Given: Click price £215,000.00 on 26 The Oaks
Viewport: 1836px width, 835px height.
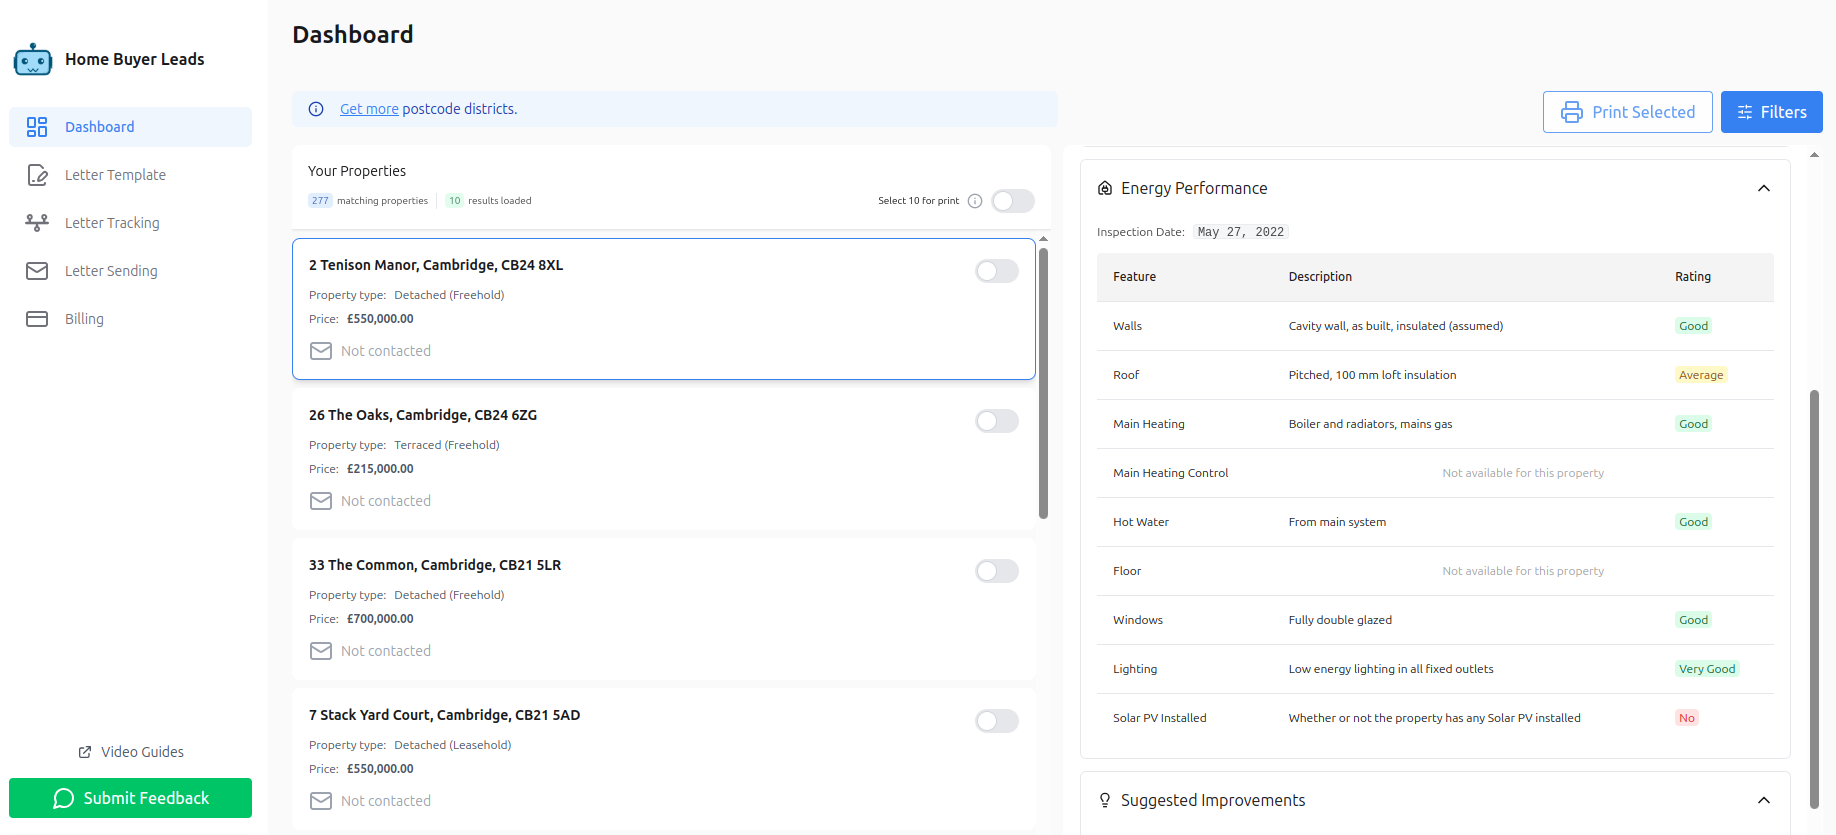Looking at the screenshot, I should point(380,469).
